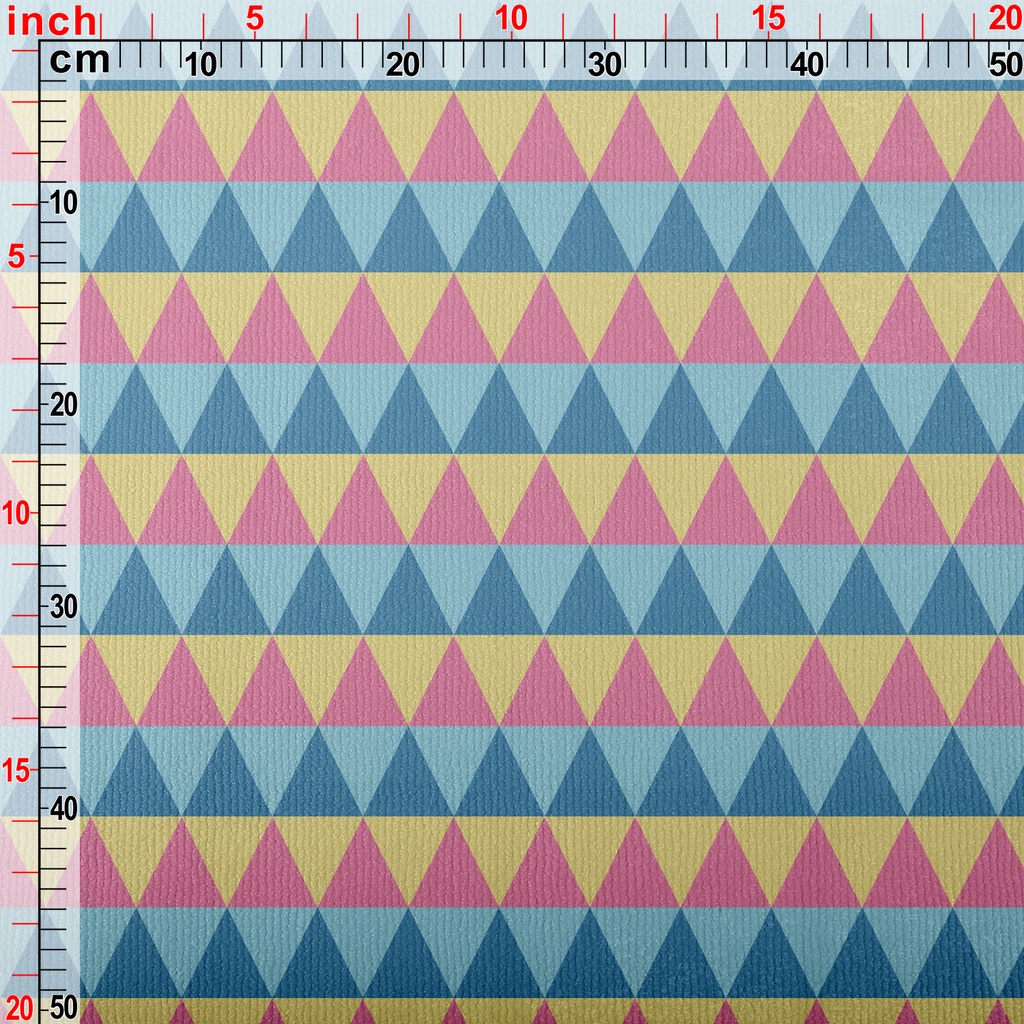
Task: Click the black 'cm' ruler label
Action: pos(79,61)
